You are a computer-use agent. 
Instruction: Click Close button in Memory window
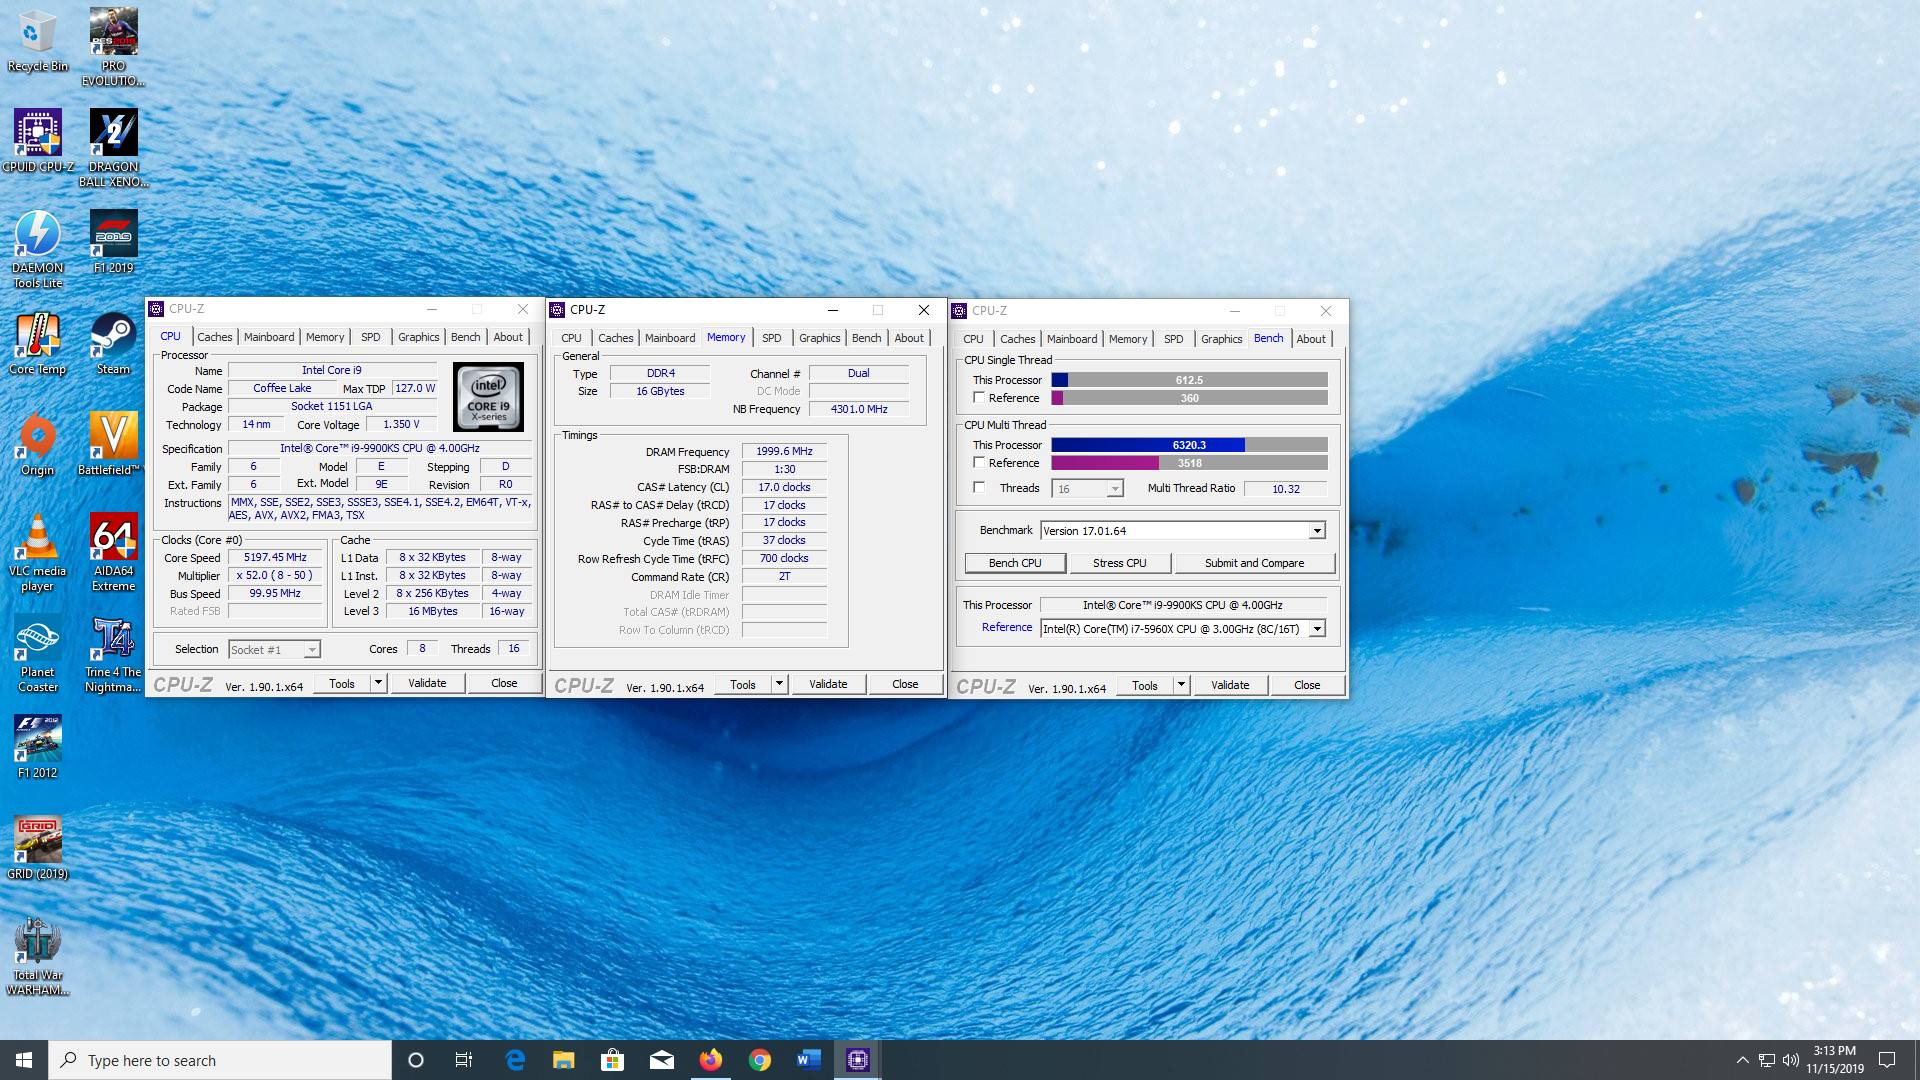click(905, 684)
